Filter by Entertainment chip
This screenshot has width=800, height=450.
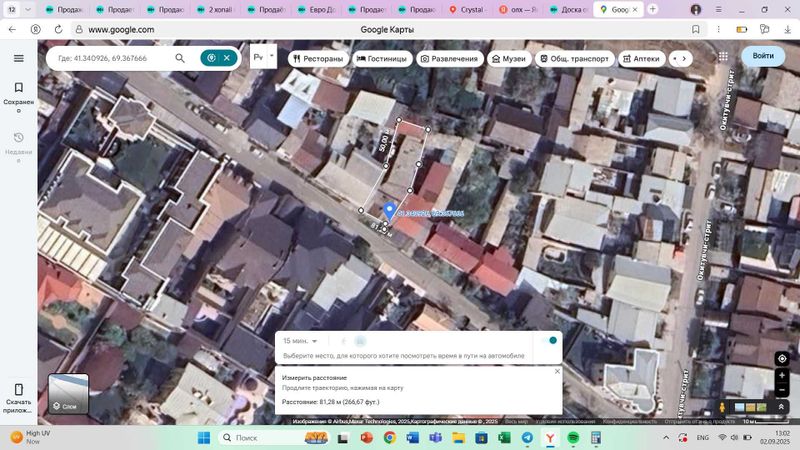(x=449, y=59)
